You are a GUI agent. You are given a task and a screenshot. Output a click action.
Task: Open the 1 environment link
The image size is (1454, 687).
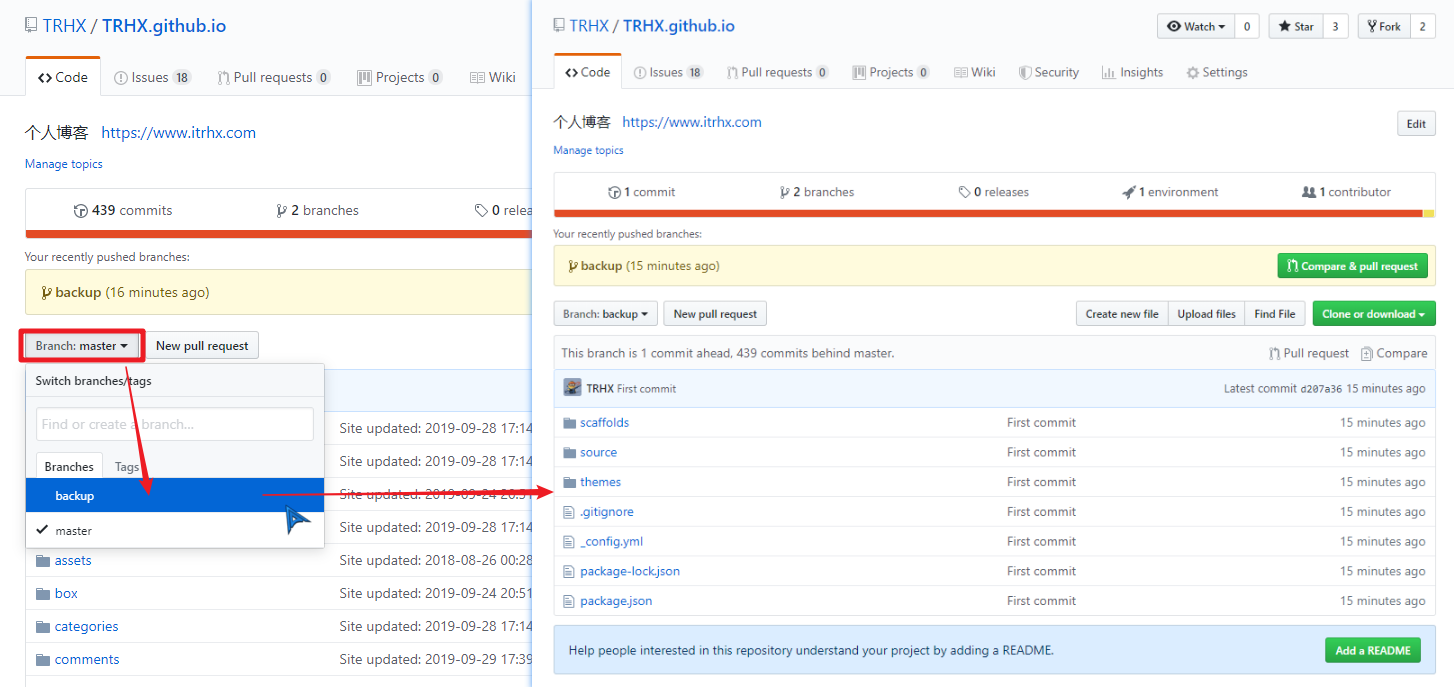coord(1170,192)
